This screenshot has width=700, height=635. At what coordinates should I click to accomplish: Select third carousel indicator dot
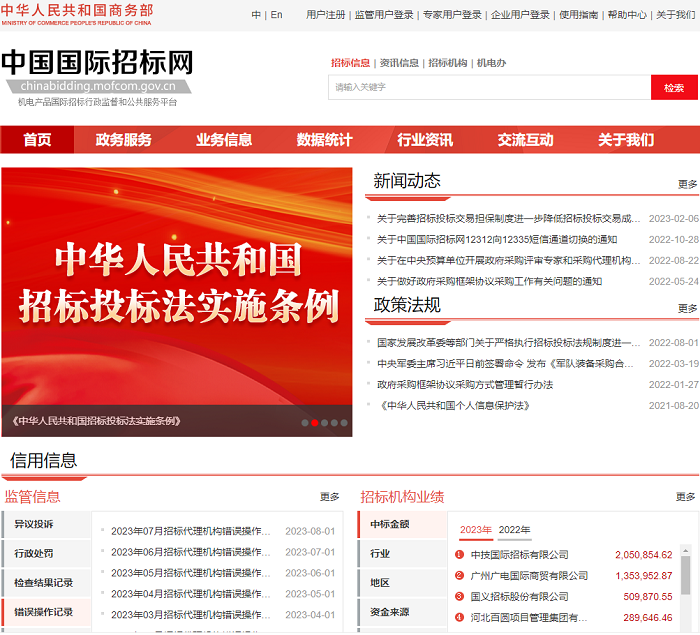click(x=325, y=423)
